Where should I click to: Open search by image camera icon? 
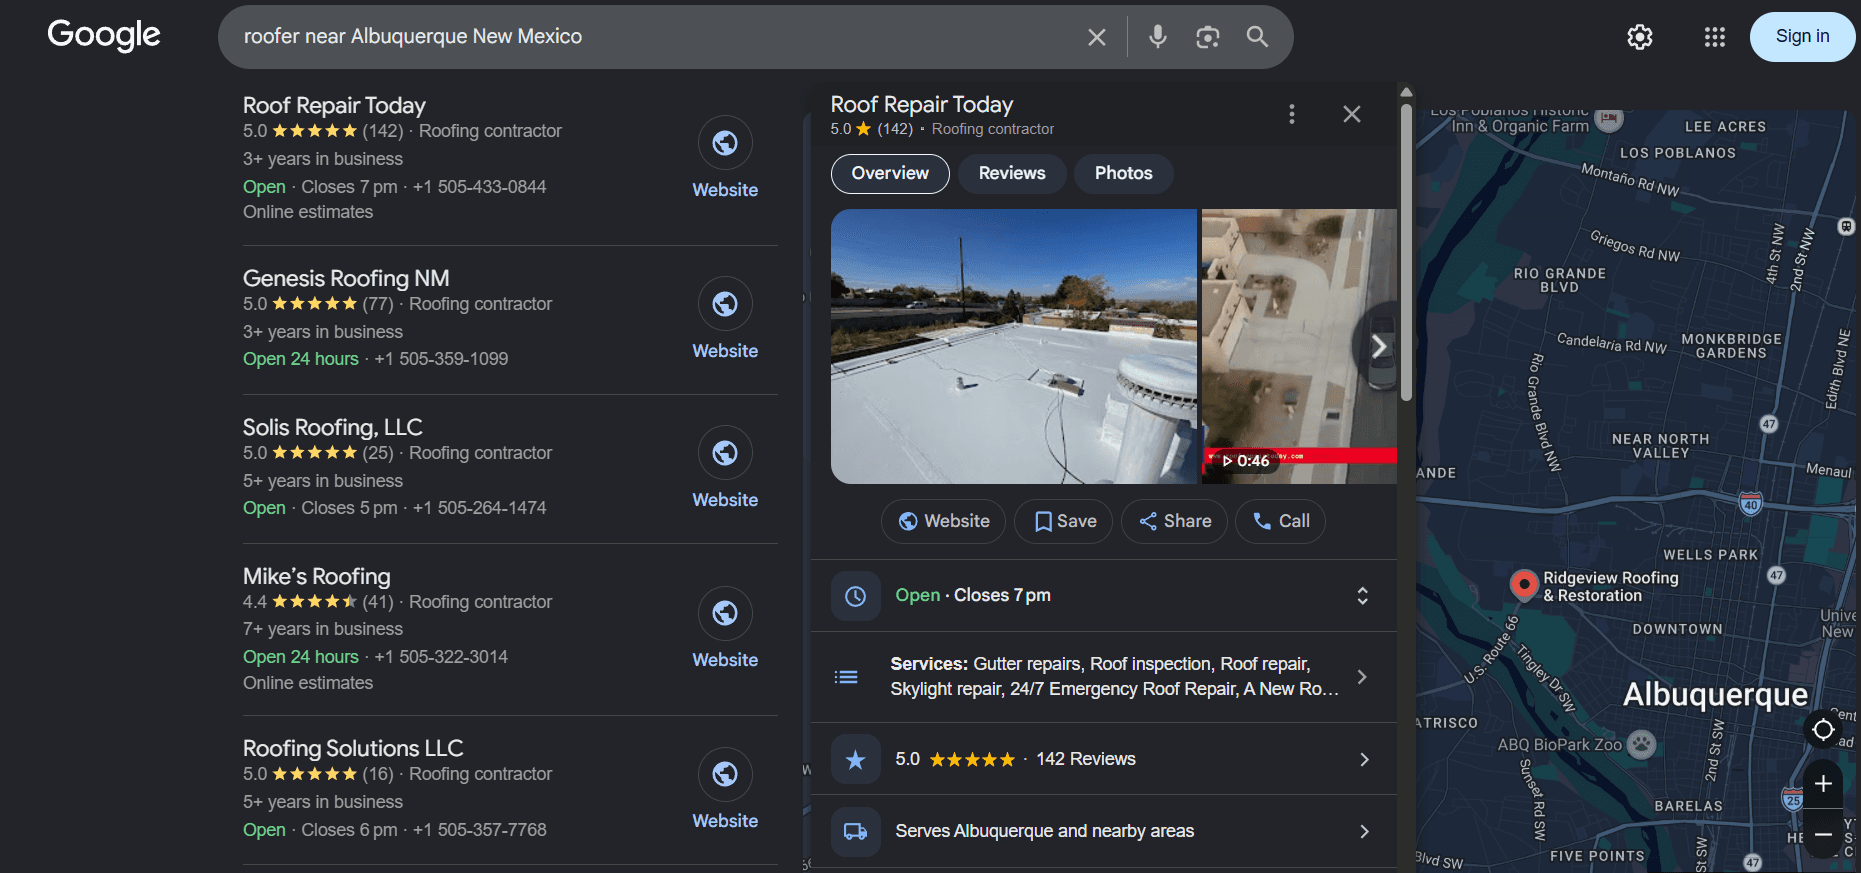(1208, 37)
